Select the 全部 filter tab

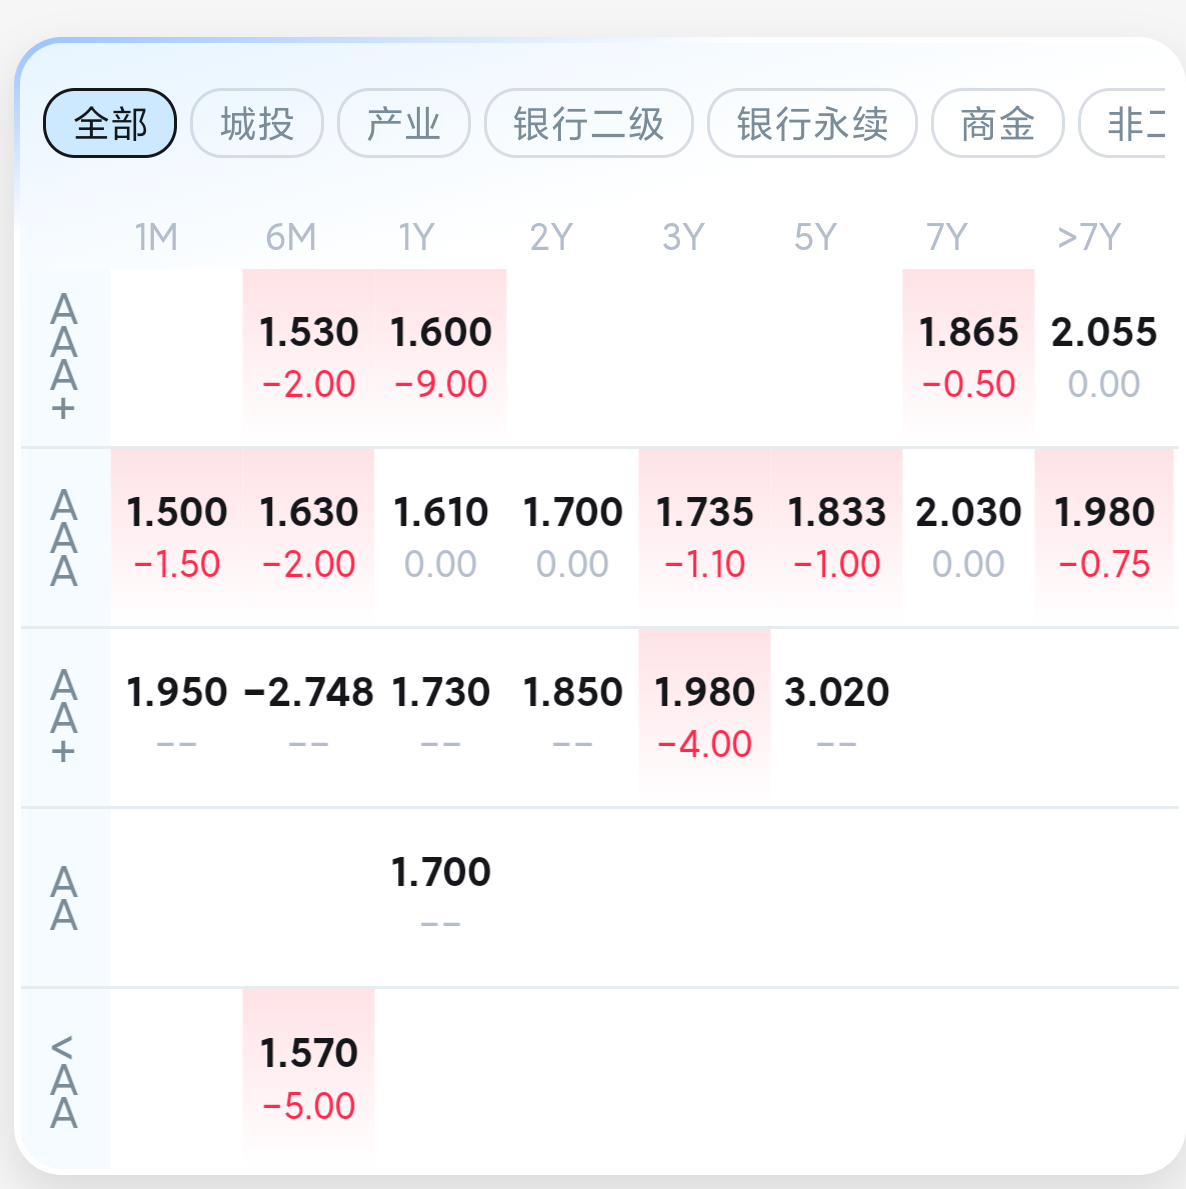pos(110,124)
